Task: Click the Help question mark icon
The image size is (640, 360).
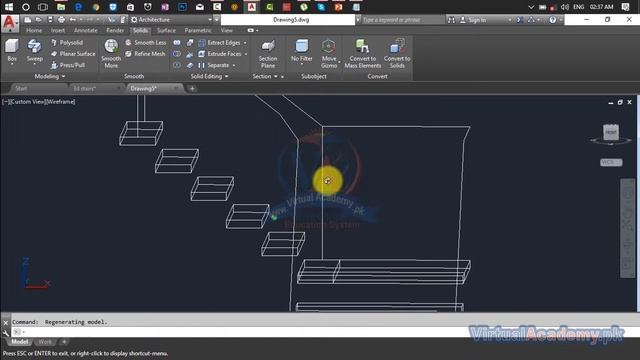Action: coord(553,20)
